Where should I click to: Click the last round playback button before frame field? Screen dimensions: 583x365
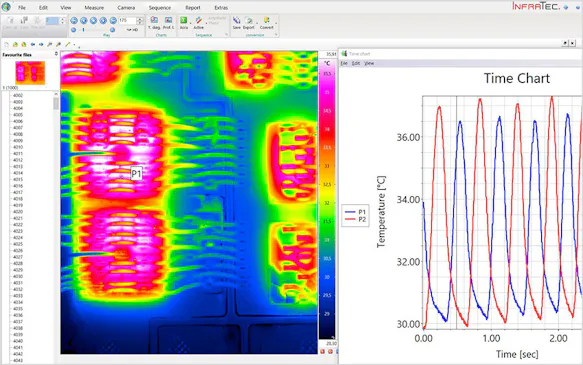[x=113, y=20]
